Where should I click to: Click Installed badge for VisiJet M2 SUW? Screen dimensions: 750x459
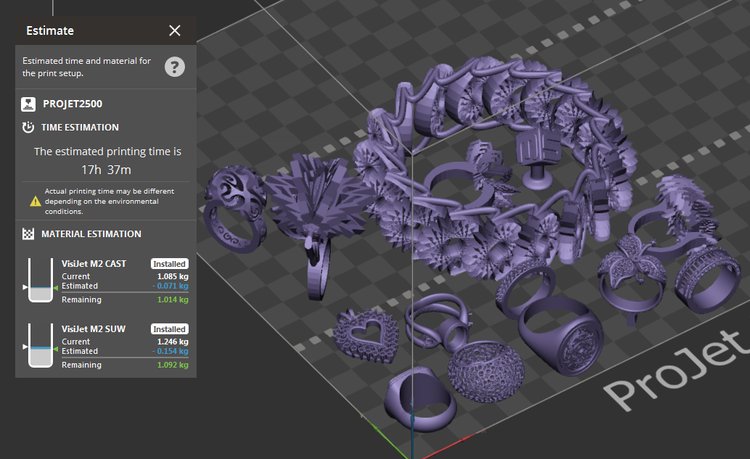(169, 328)
